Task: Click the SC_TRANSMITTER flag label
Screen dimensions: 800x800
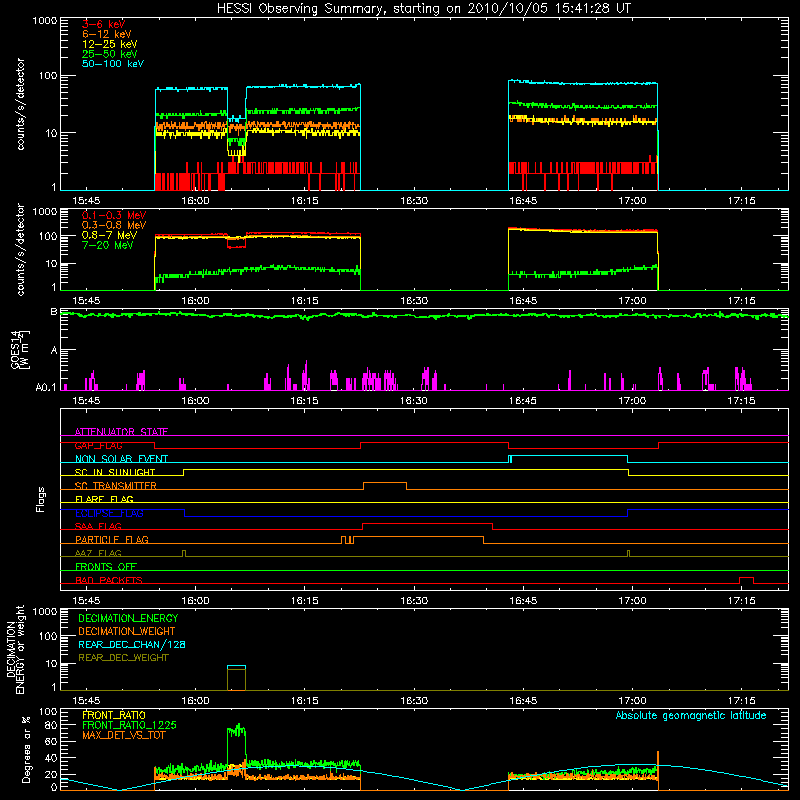Action: coord(115,486)
